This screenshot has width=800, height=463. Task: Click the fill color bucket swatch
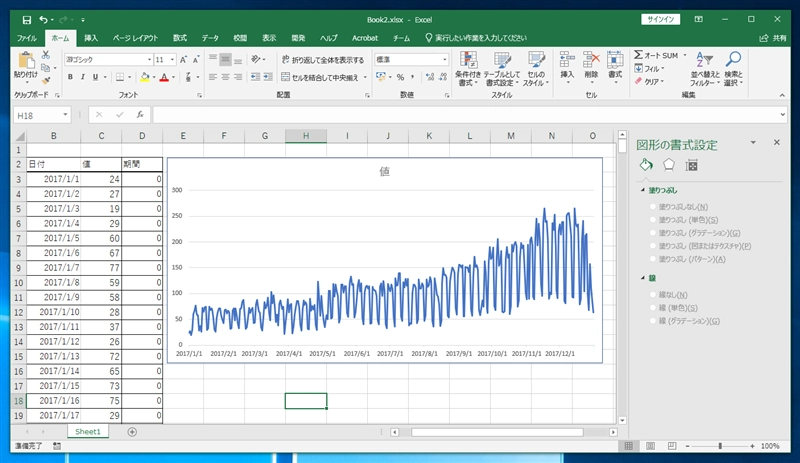145,77
